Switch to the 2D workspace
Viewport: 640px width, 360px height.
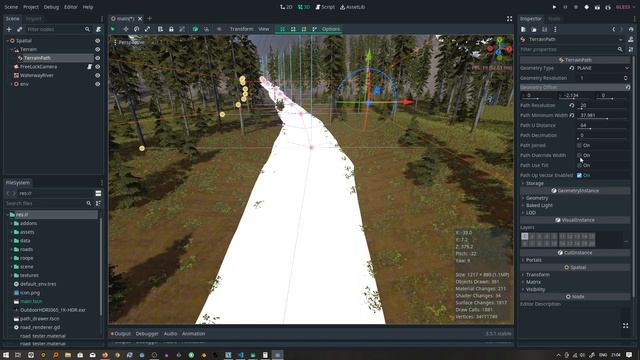286,7
